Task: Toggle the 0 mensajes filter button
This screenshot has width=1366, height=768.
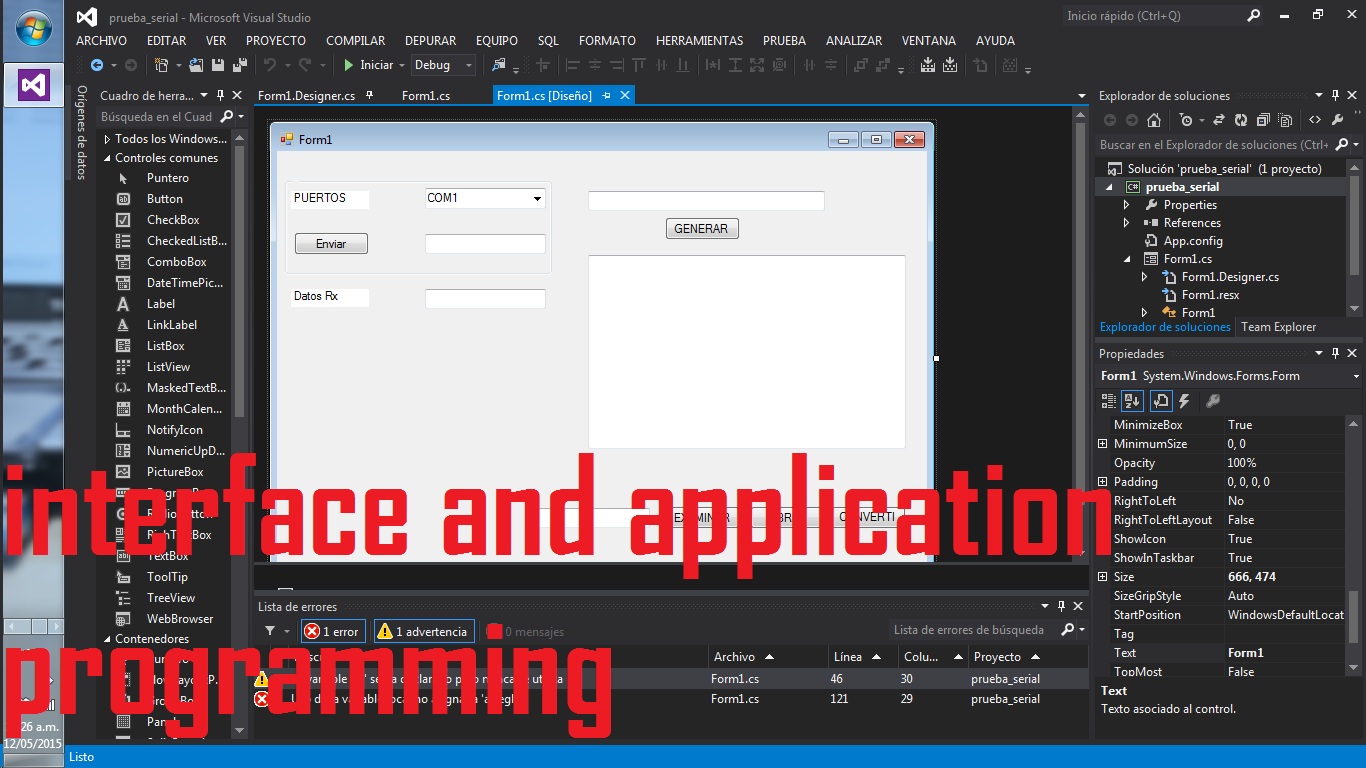Action: (525, 631)
